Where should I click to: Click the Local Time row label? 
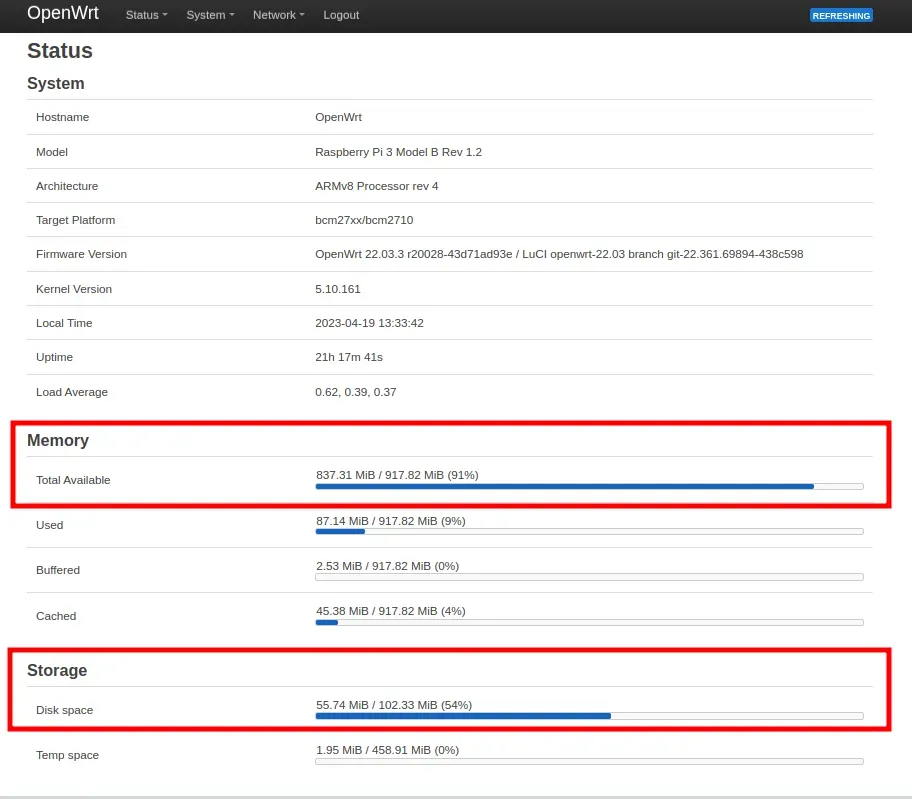(x=64, y=323)
